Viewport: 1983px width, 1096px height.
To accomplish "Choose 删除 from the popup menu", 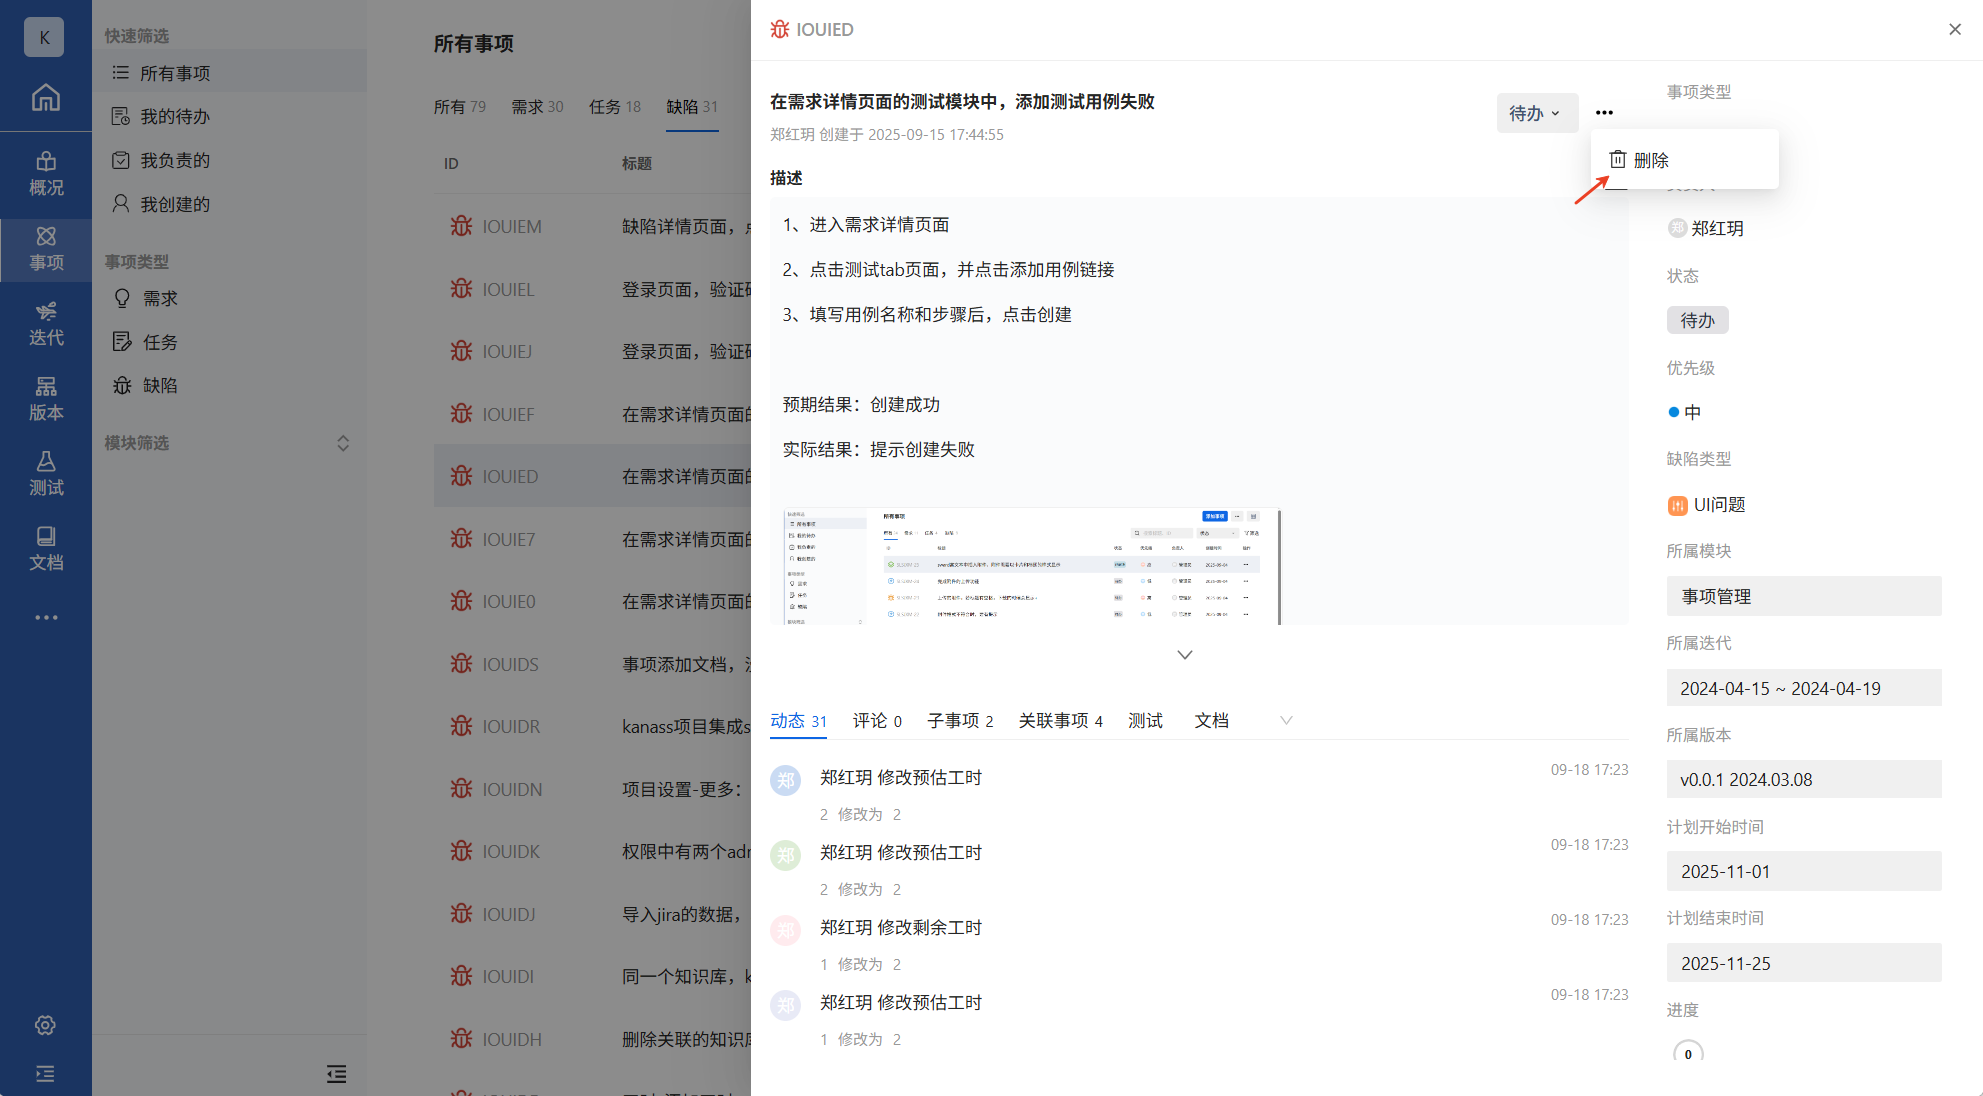I will click(1650, 160).
